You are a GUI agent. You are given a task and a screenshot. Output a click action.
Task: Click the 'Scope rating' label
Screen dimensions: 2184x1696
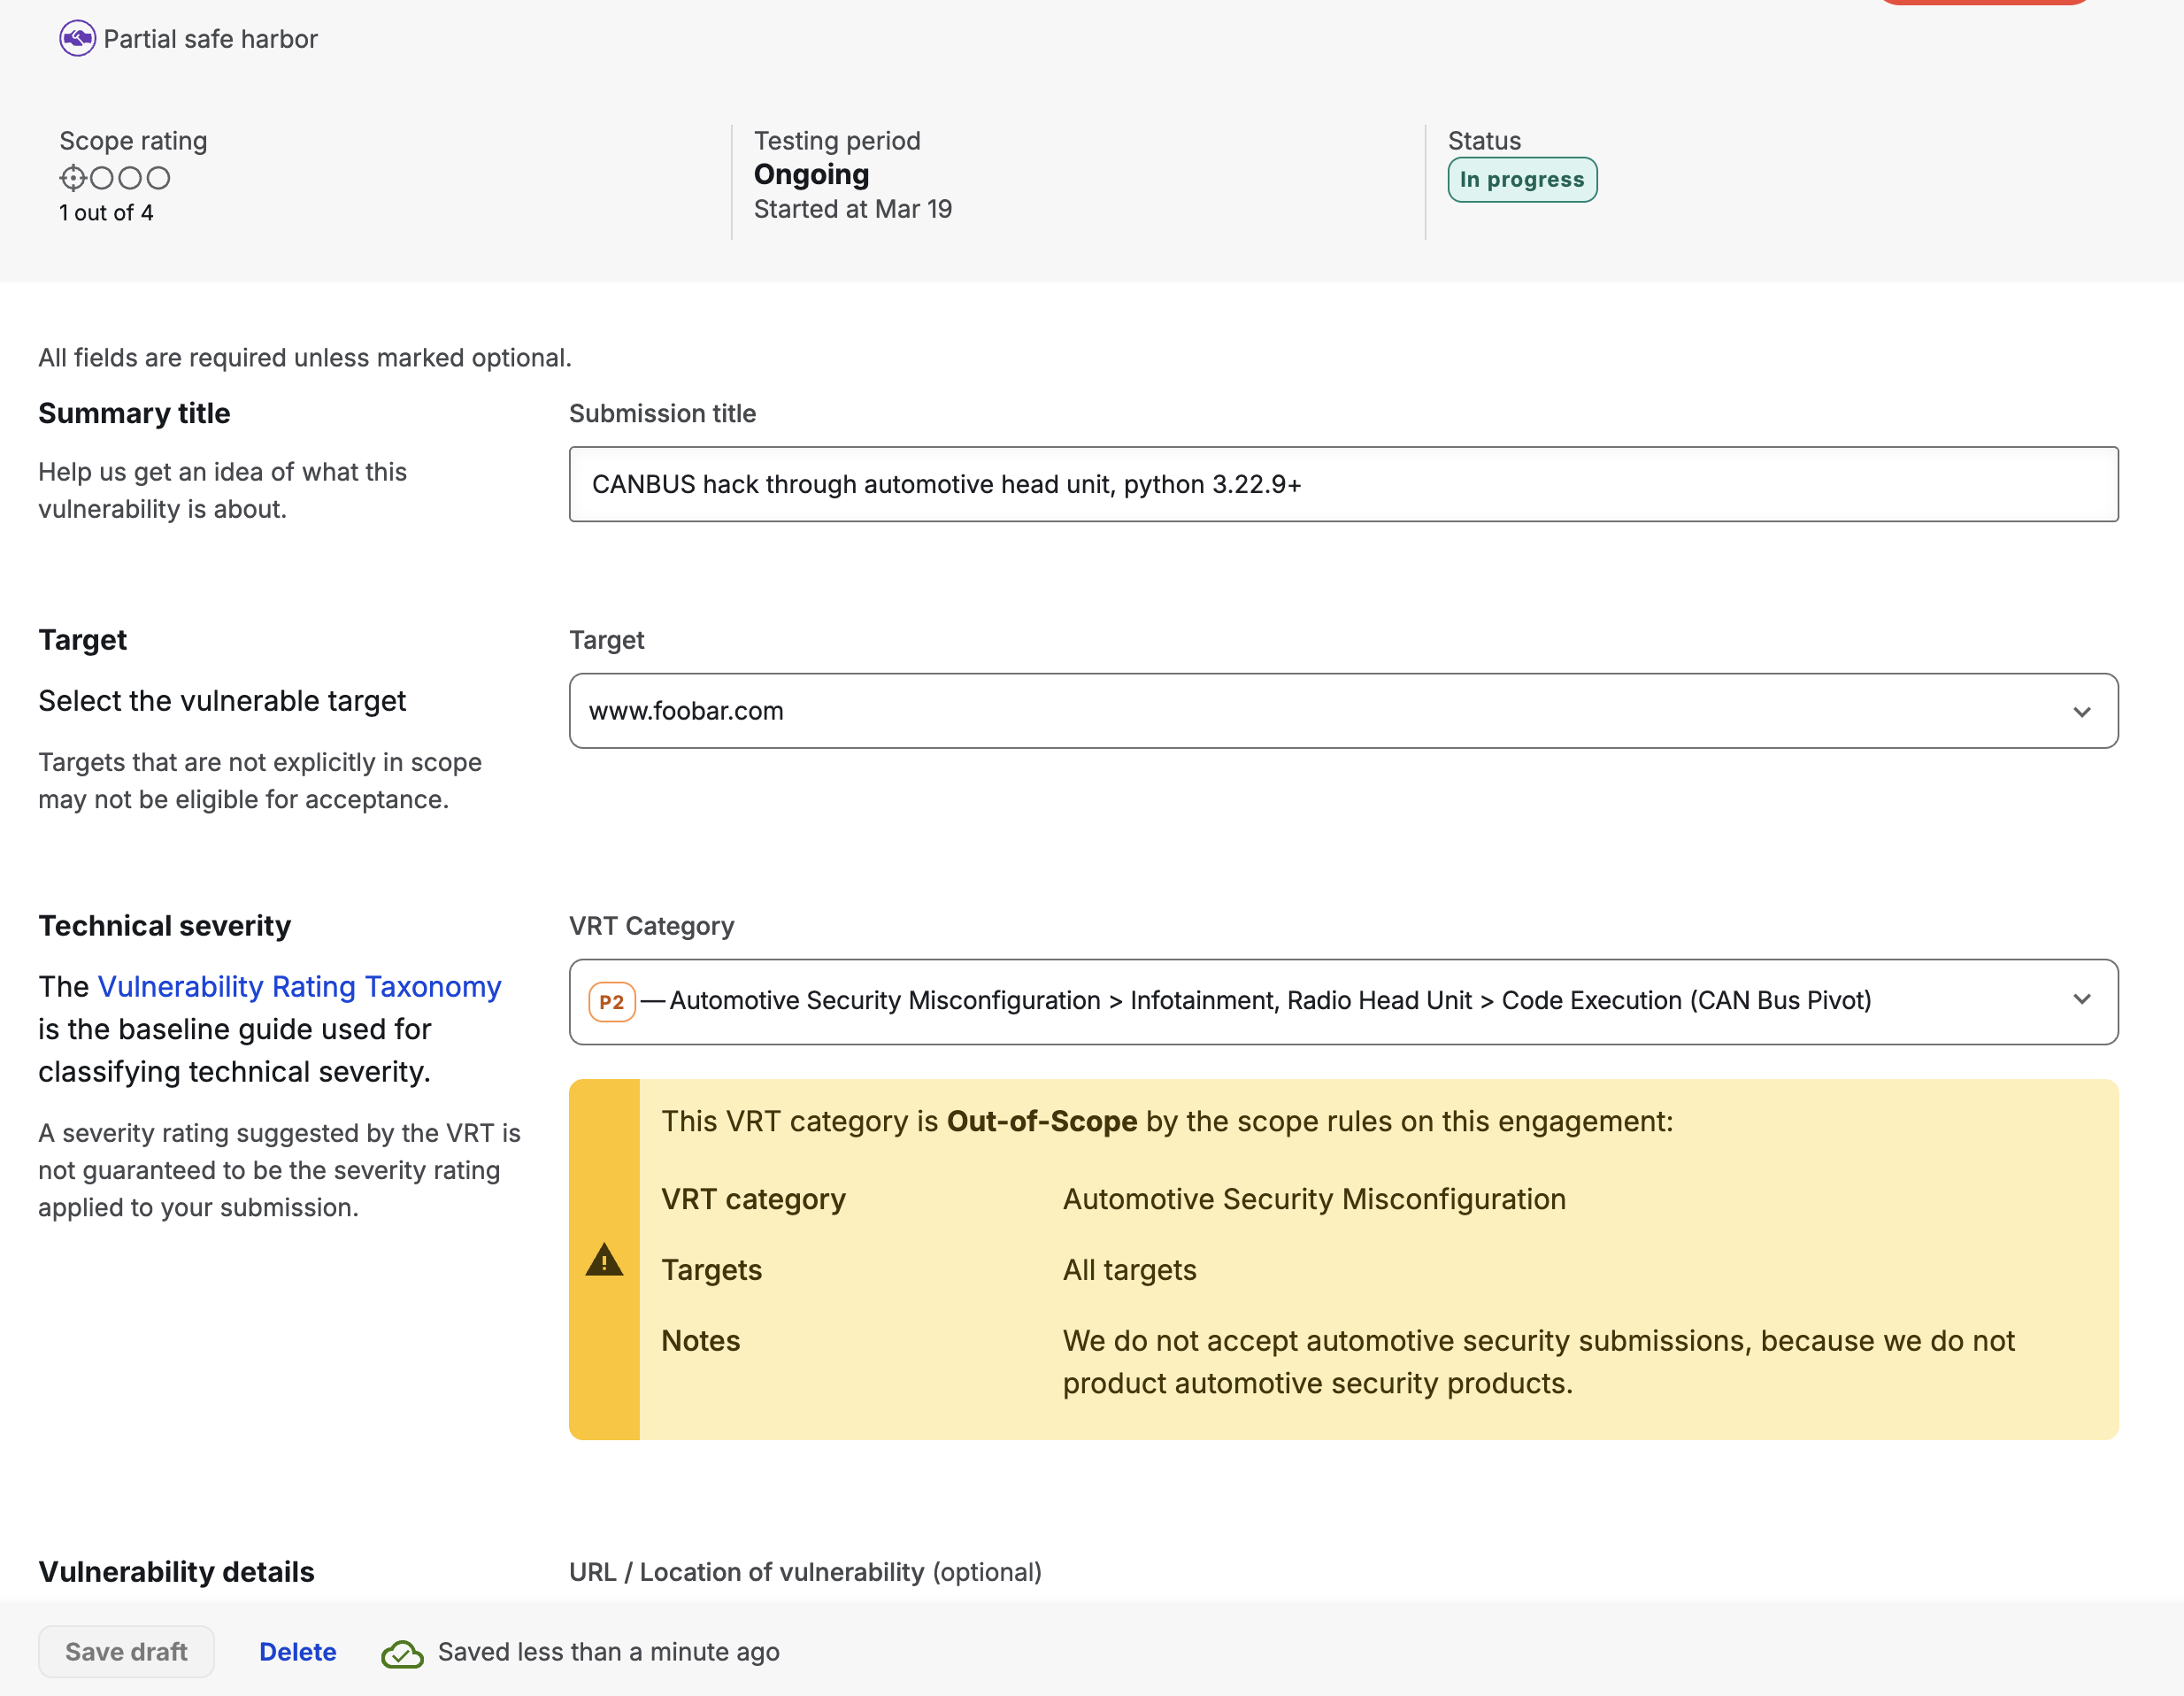point(133,141)
